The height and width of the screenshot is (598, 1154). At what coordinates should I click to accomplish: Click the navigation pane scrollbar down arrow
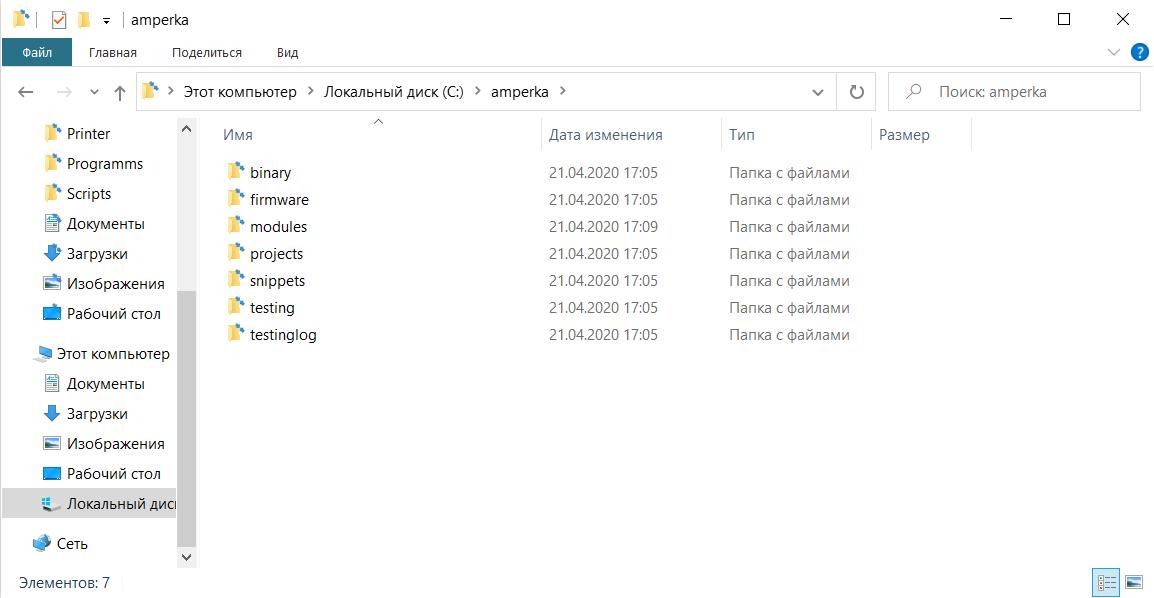click(186, 558)
